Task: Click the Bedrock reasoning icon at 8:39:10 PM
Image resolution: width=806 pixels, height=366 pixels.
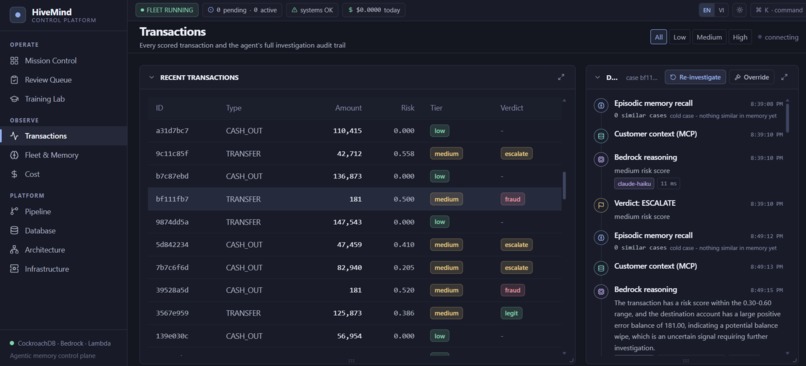Action: pyautogui.click(x=600, y=159)
